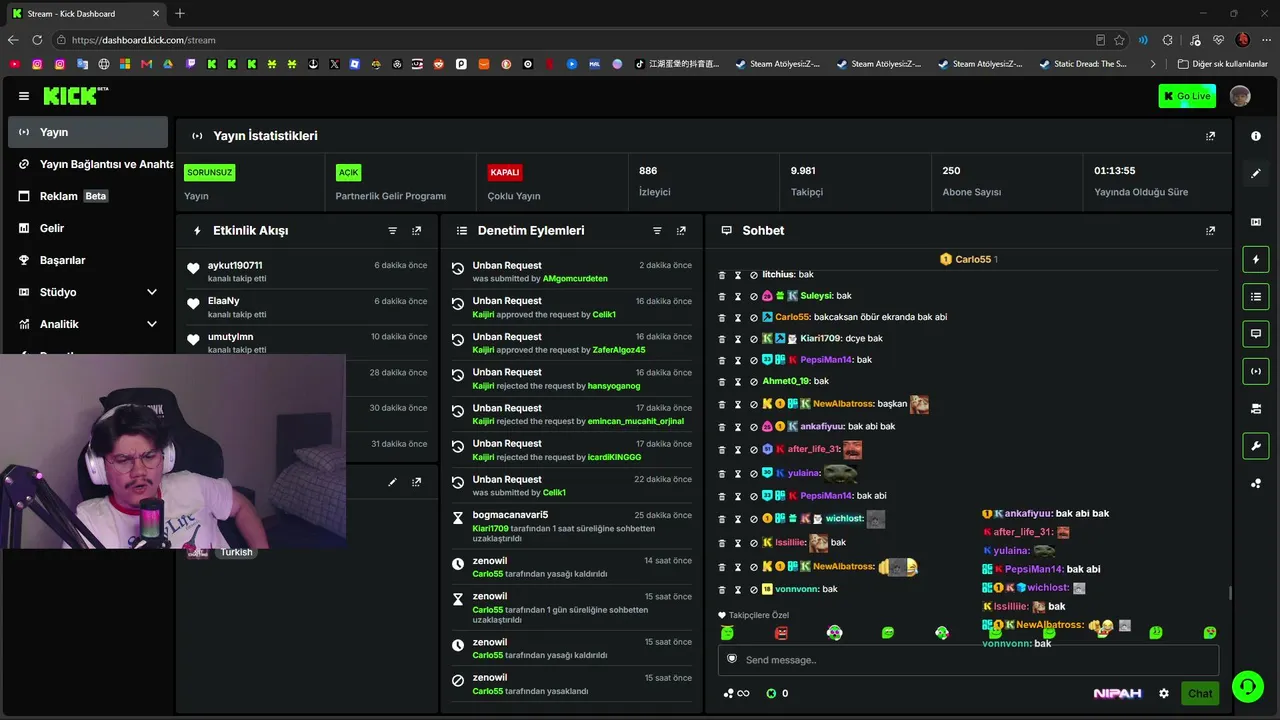1280x720 pixels.
Task: Show more bookmarks with the overflow chevron
Action: 1153,64
